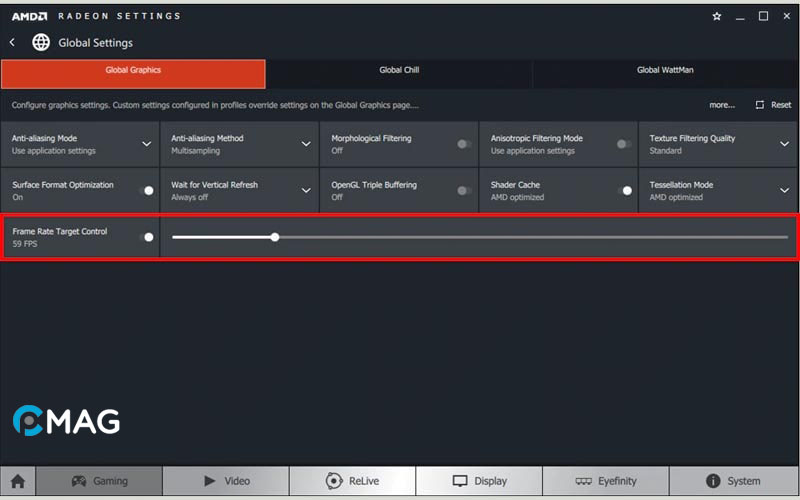Click "AMD optimized" under Tessellation Mode
The height and width of the screenshot is (500, 800).
pyautogui.click(x=676, y=197)
